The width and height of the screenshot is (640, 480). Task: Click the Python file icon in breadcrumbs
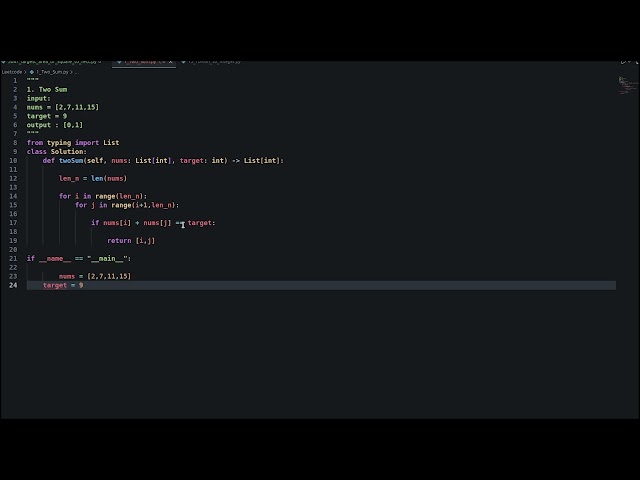click(32, 72)
